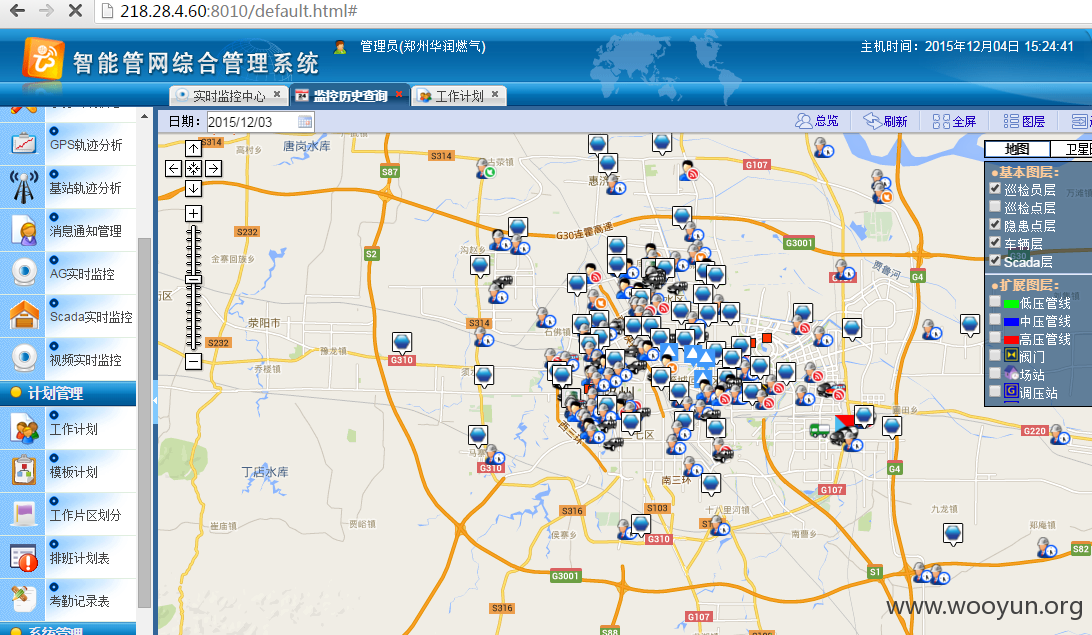Click the green truck marker on map
Image resolution: width=1092 pixels, height=635 pixels.
[x=819, y=430]
